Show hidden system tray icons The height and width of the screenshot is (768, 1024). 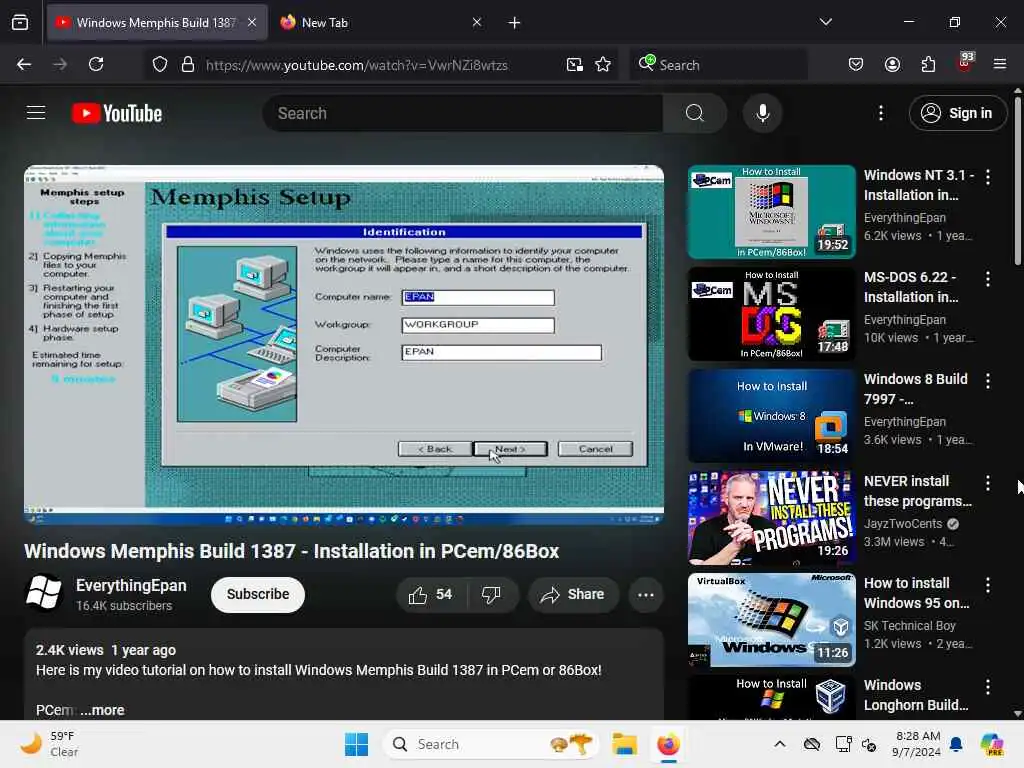pos(780,744)
